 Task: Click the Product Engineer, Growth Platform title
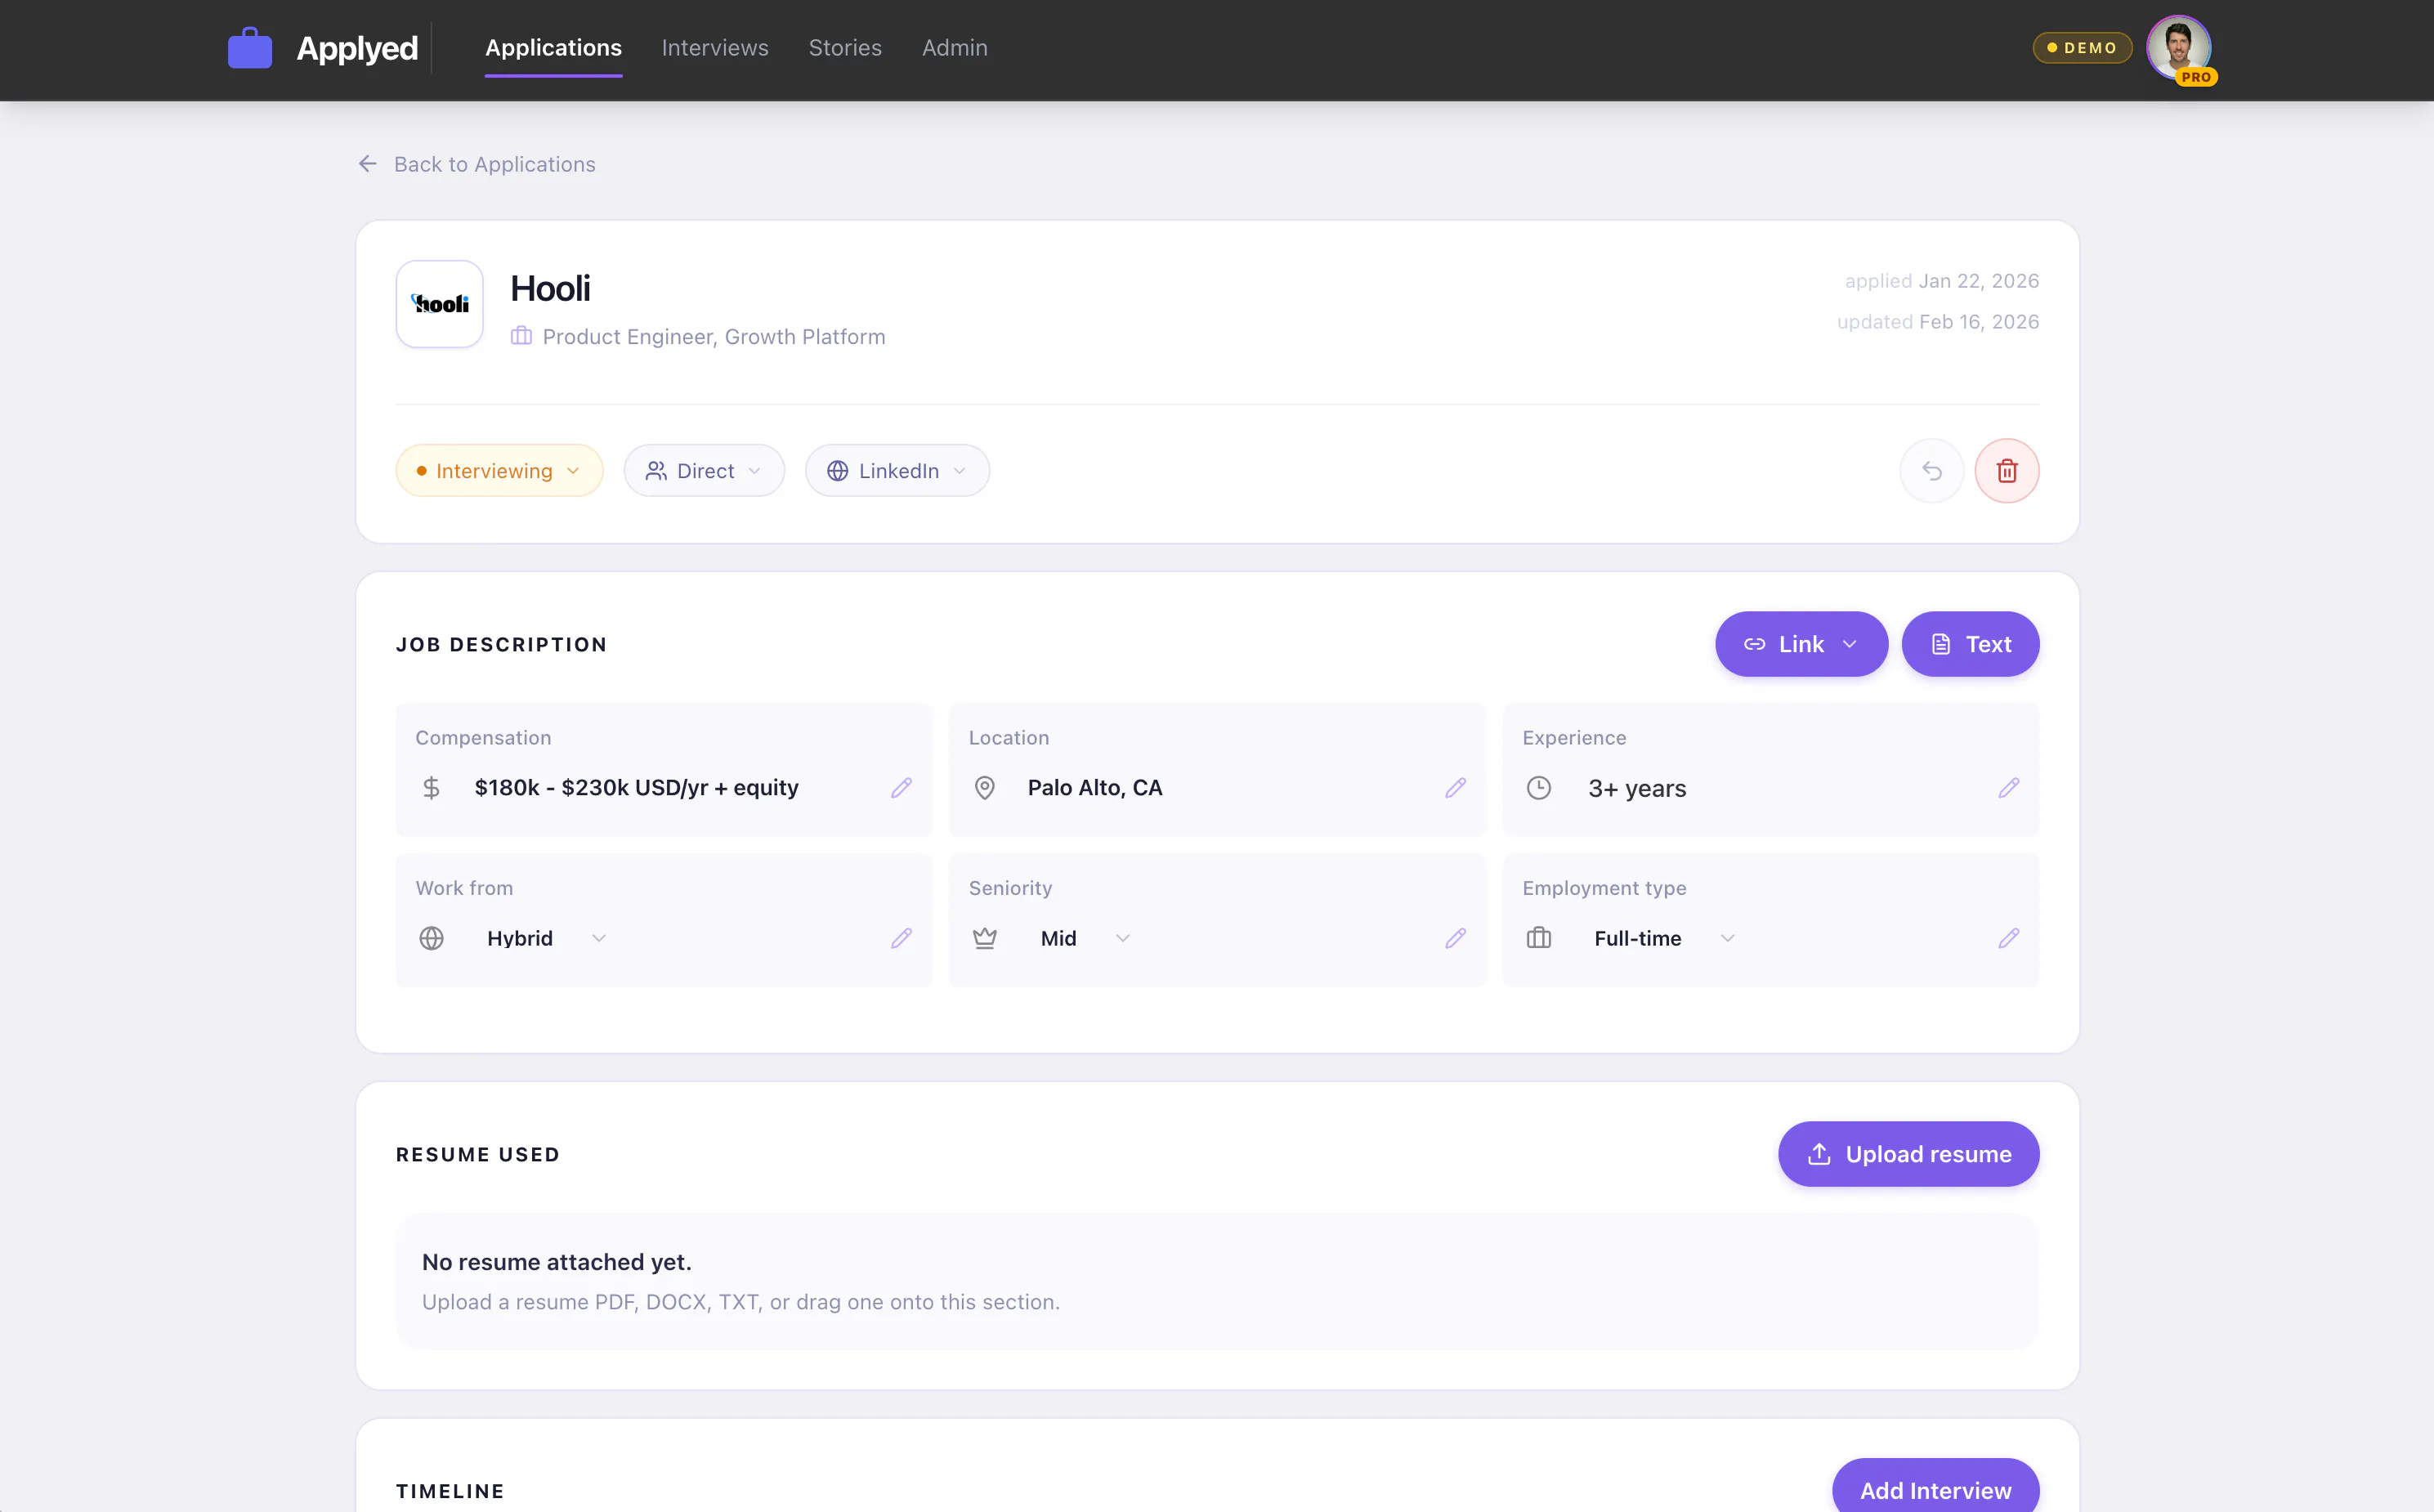pyautogui.click(x=714, y=337)
